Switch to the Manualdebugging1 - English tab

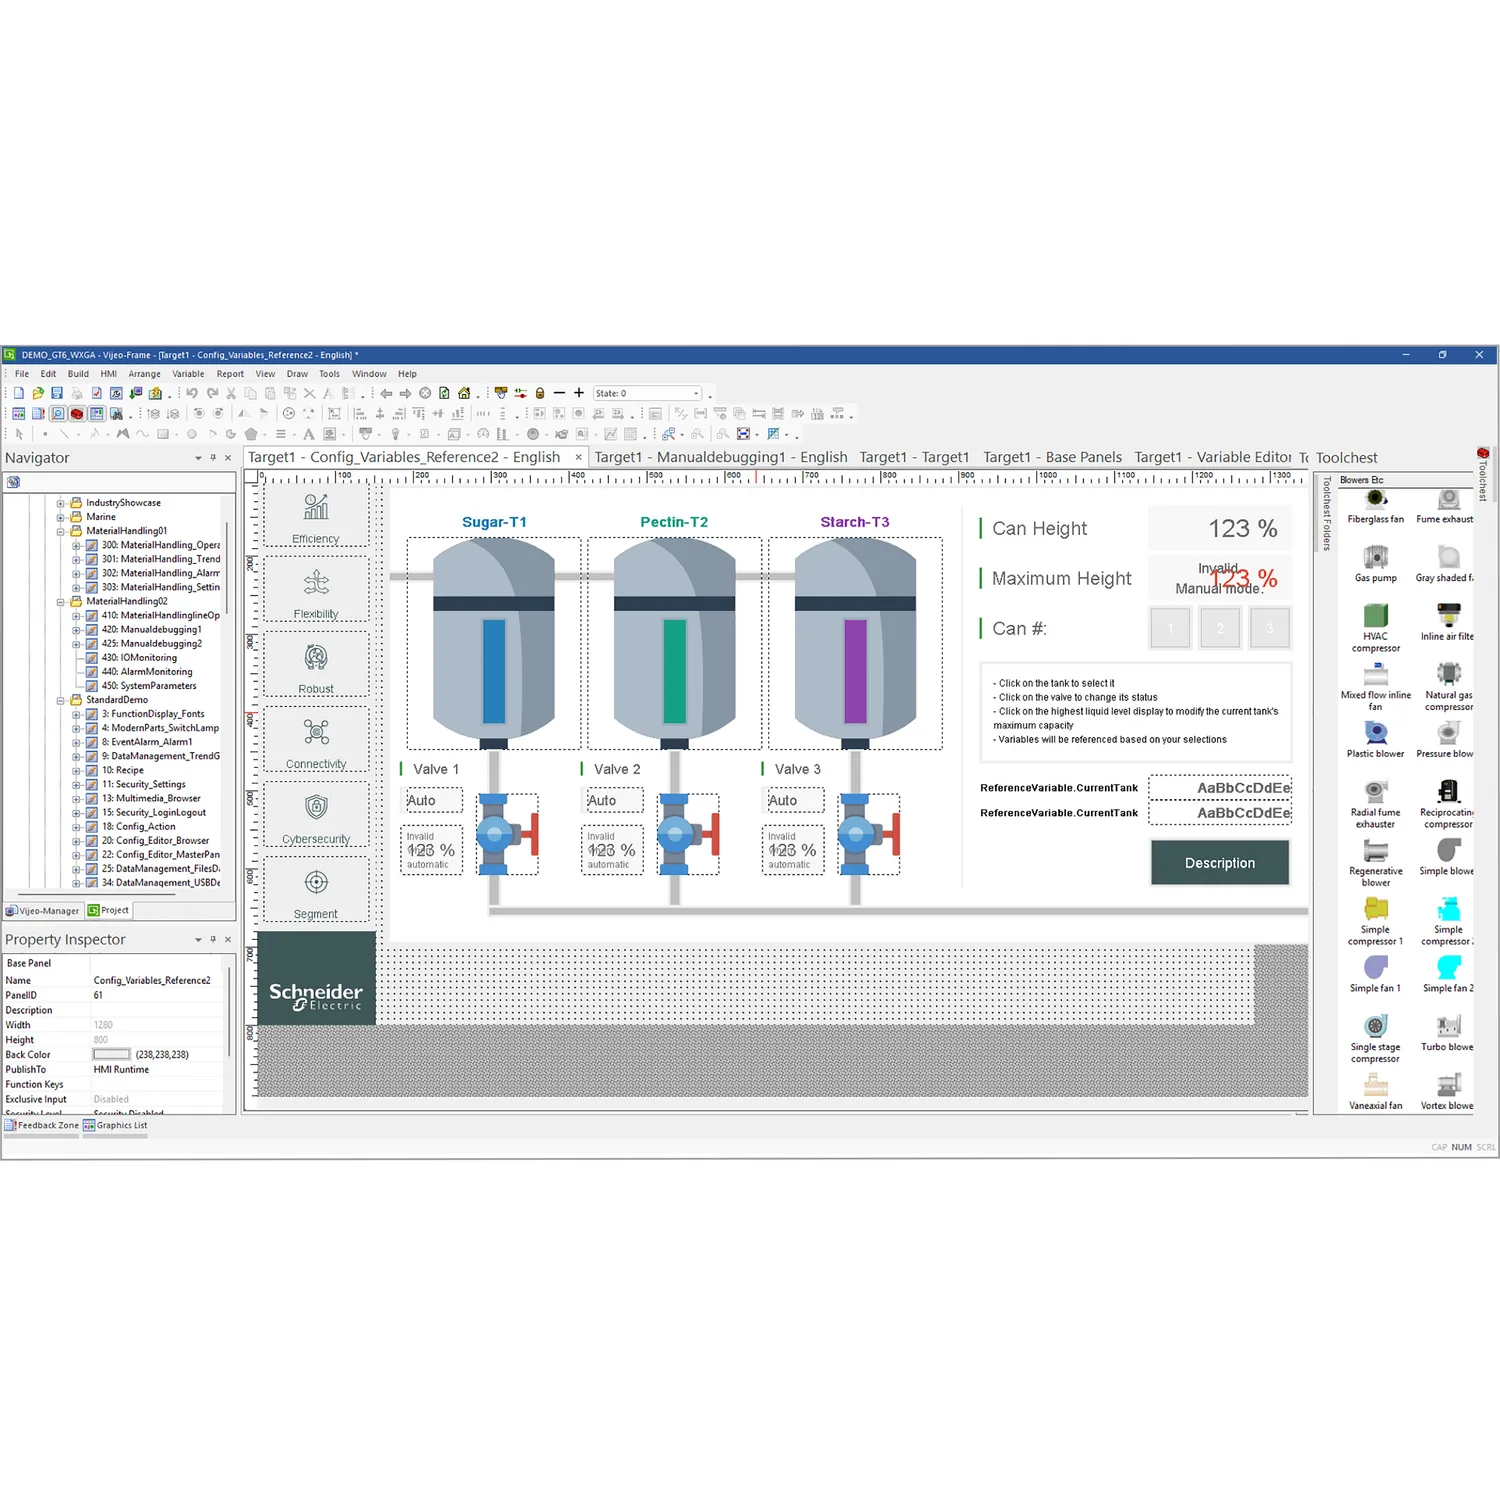[721, 457]
